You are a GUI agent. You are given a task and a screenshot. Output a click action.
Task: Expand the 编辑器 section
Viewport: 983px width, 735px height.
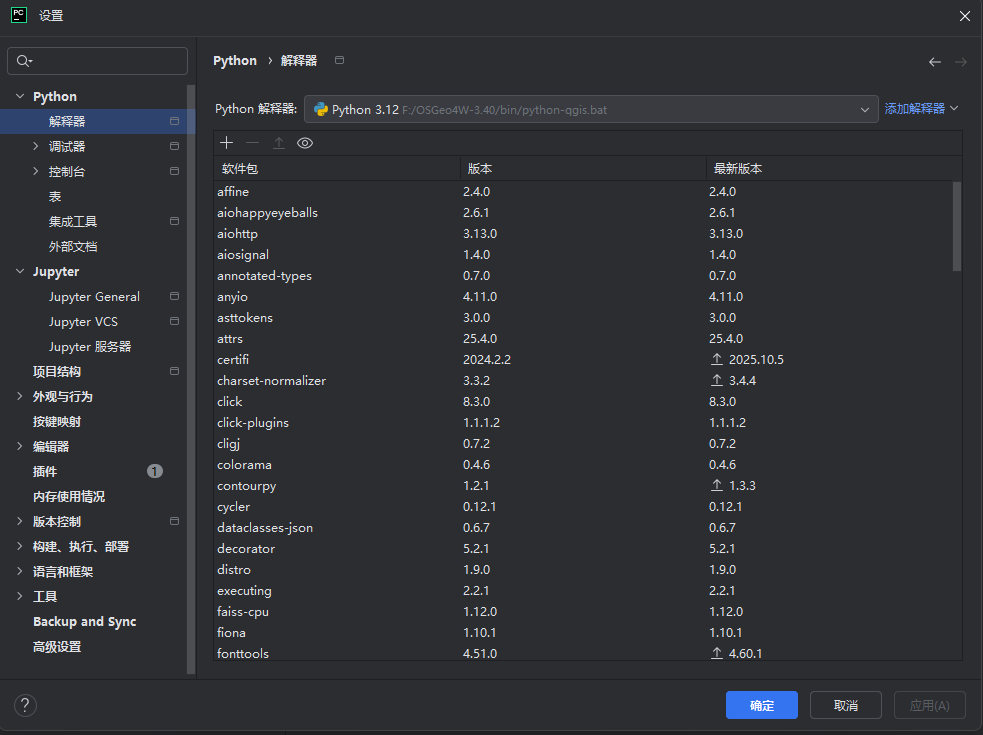coord(19,446)
